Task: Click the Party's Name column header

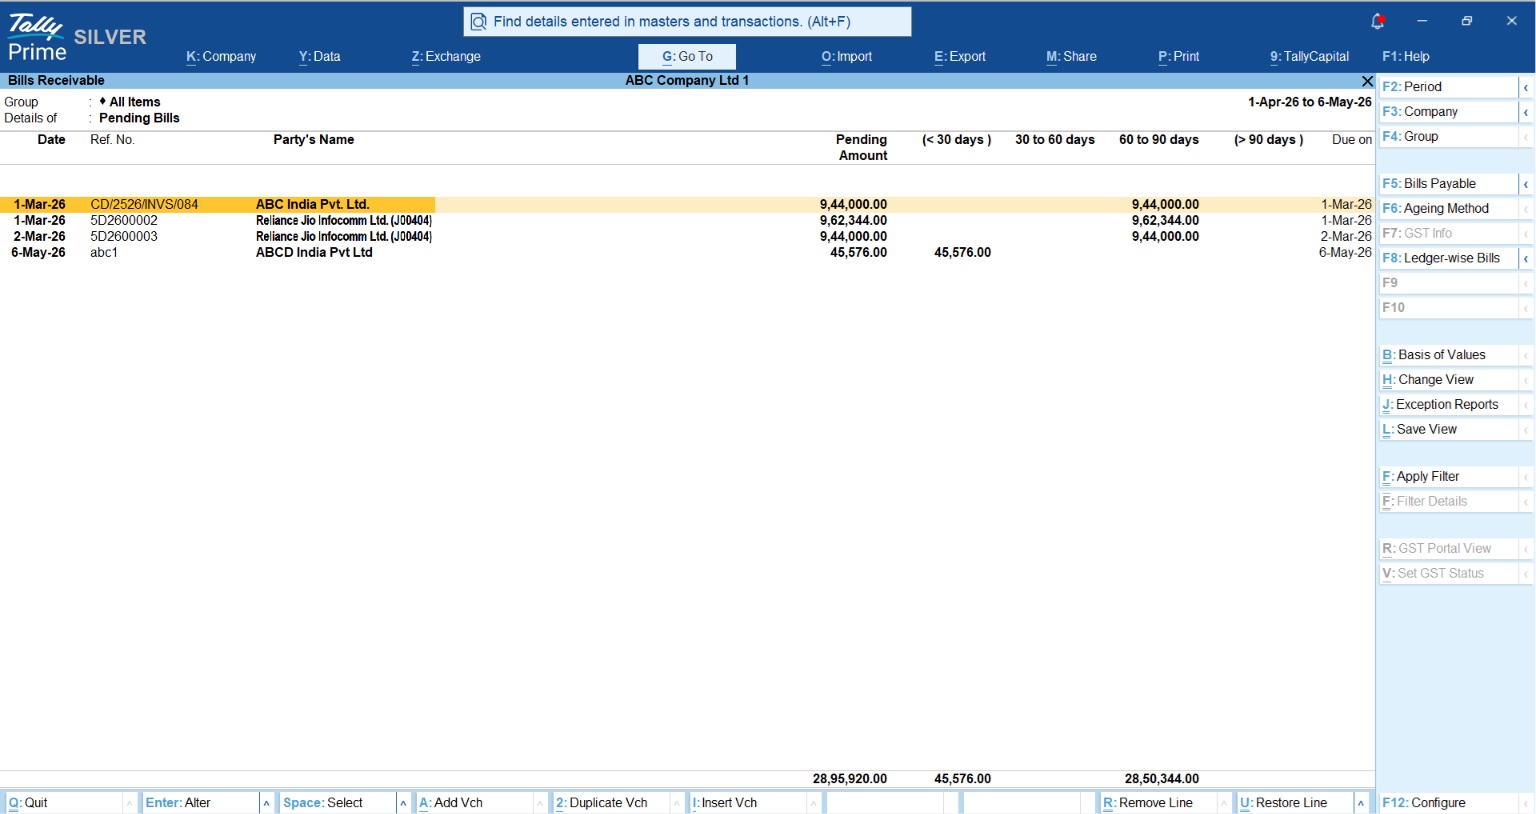Action: 314,140
